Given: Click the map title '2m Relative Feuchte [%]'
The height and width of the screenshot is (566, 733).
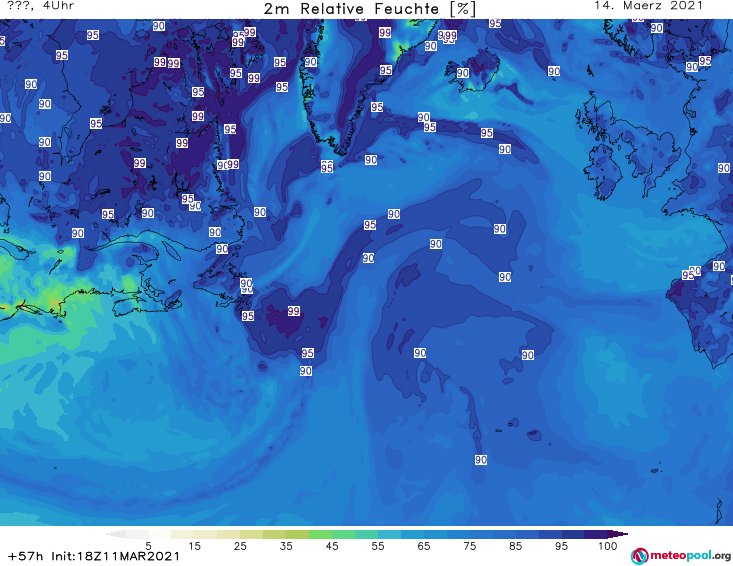Looking at the screenshot, I should (x=369, y=9).
